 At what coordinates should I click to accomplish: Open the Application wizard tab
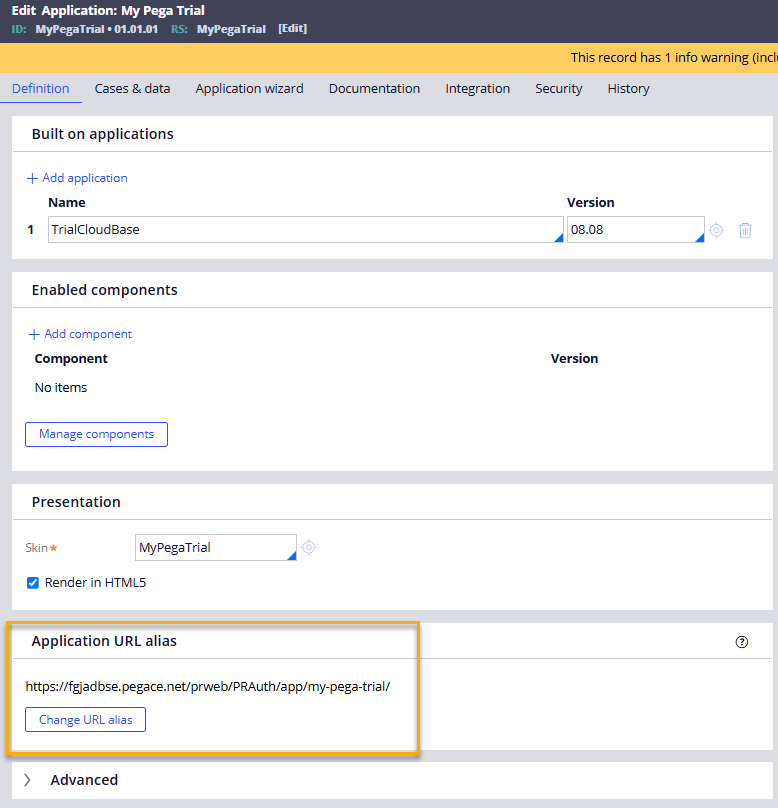pyautogui.click(x=249, y=88)
